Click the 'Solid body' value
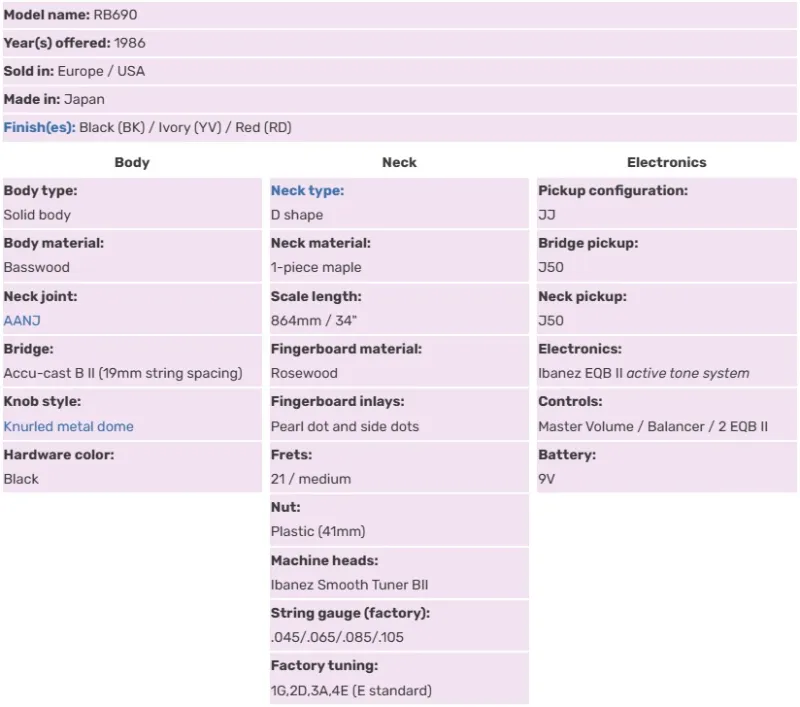The image size is (800, 707). click(x=37, y=215)
